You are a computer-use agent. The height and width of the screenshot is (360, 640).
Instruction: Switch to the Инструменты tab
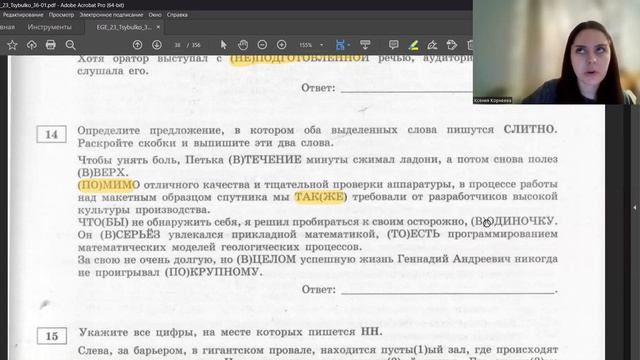pyautogui.click(x=49, y=27)
